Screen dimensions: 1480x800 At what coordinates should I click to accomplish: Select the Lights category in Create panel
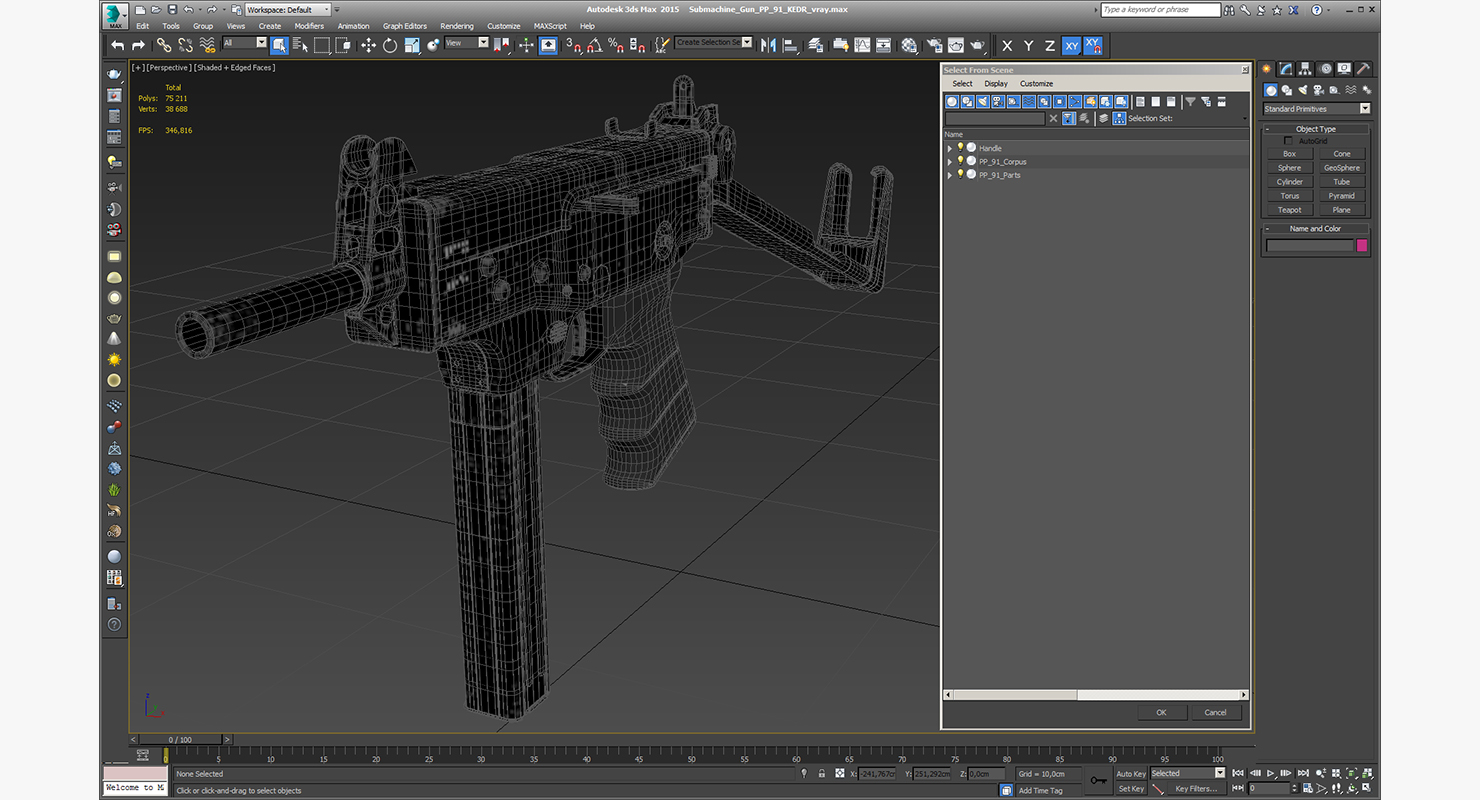pyautogui.click(x=1303, y=90)
